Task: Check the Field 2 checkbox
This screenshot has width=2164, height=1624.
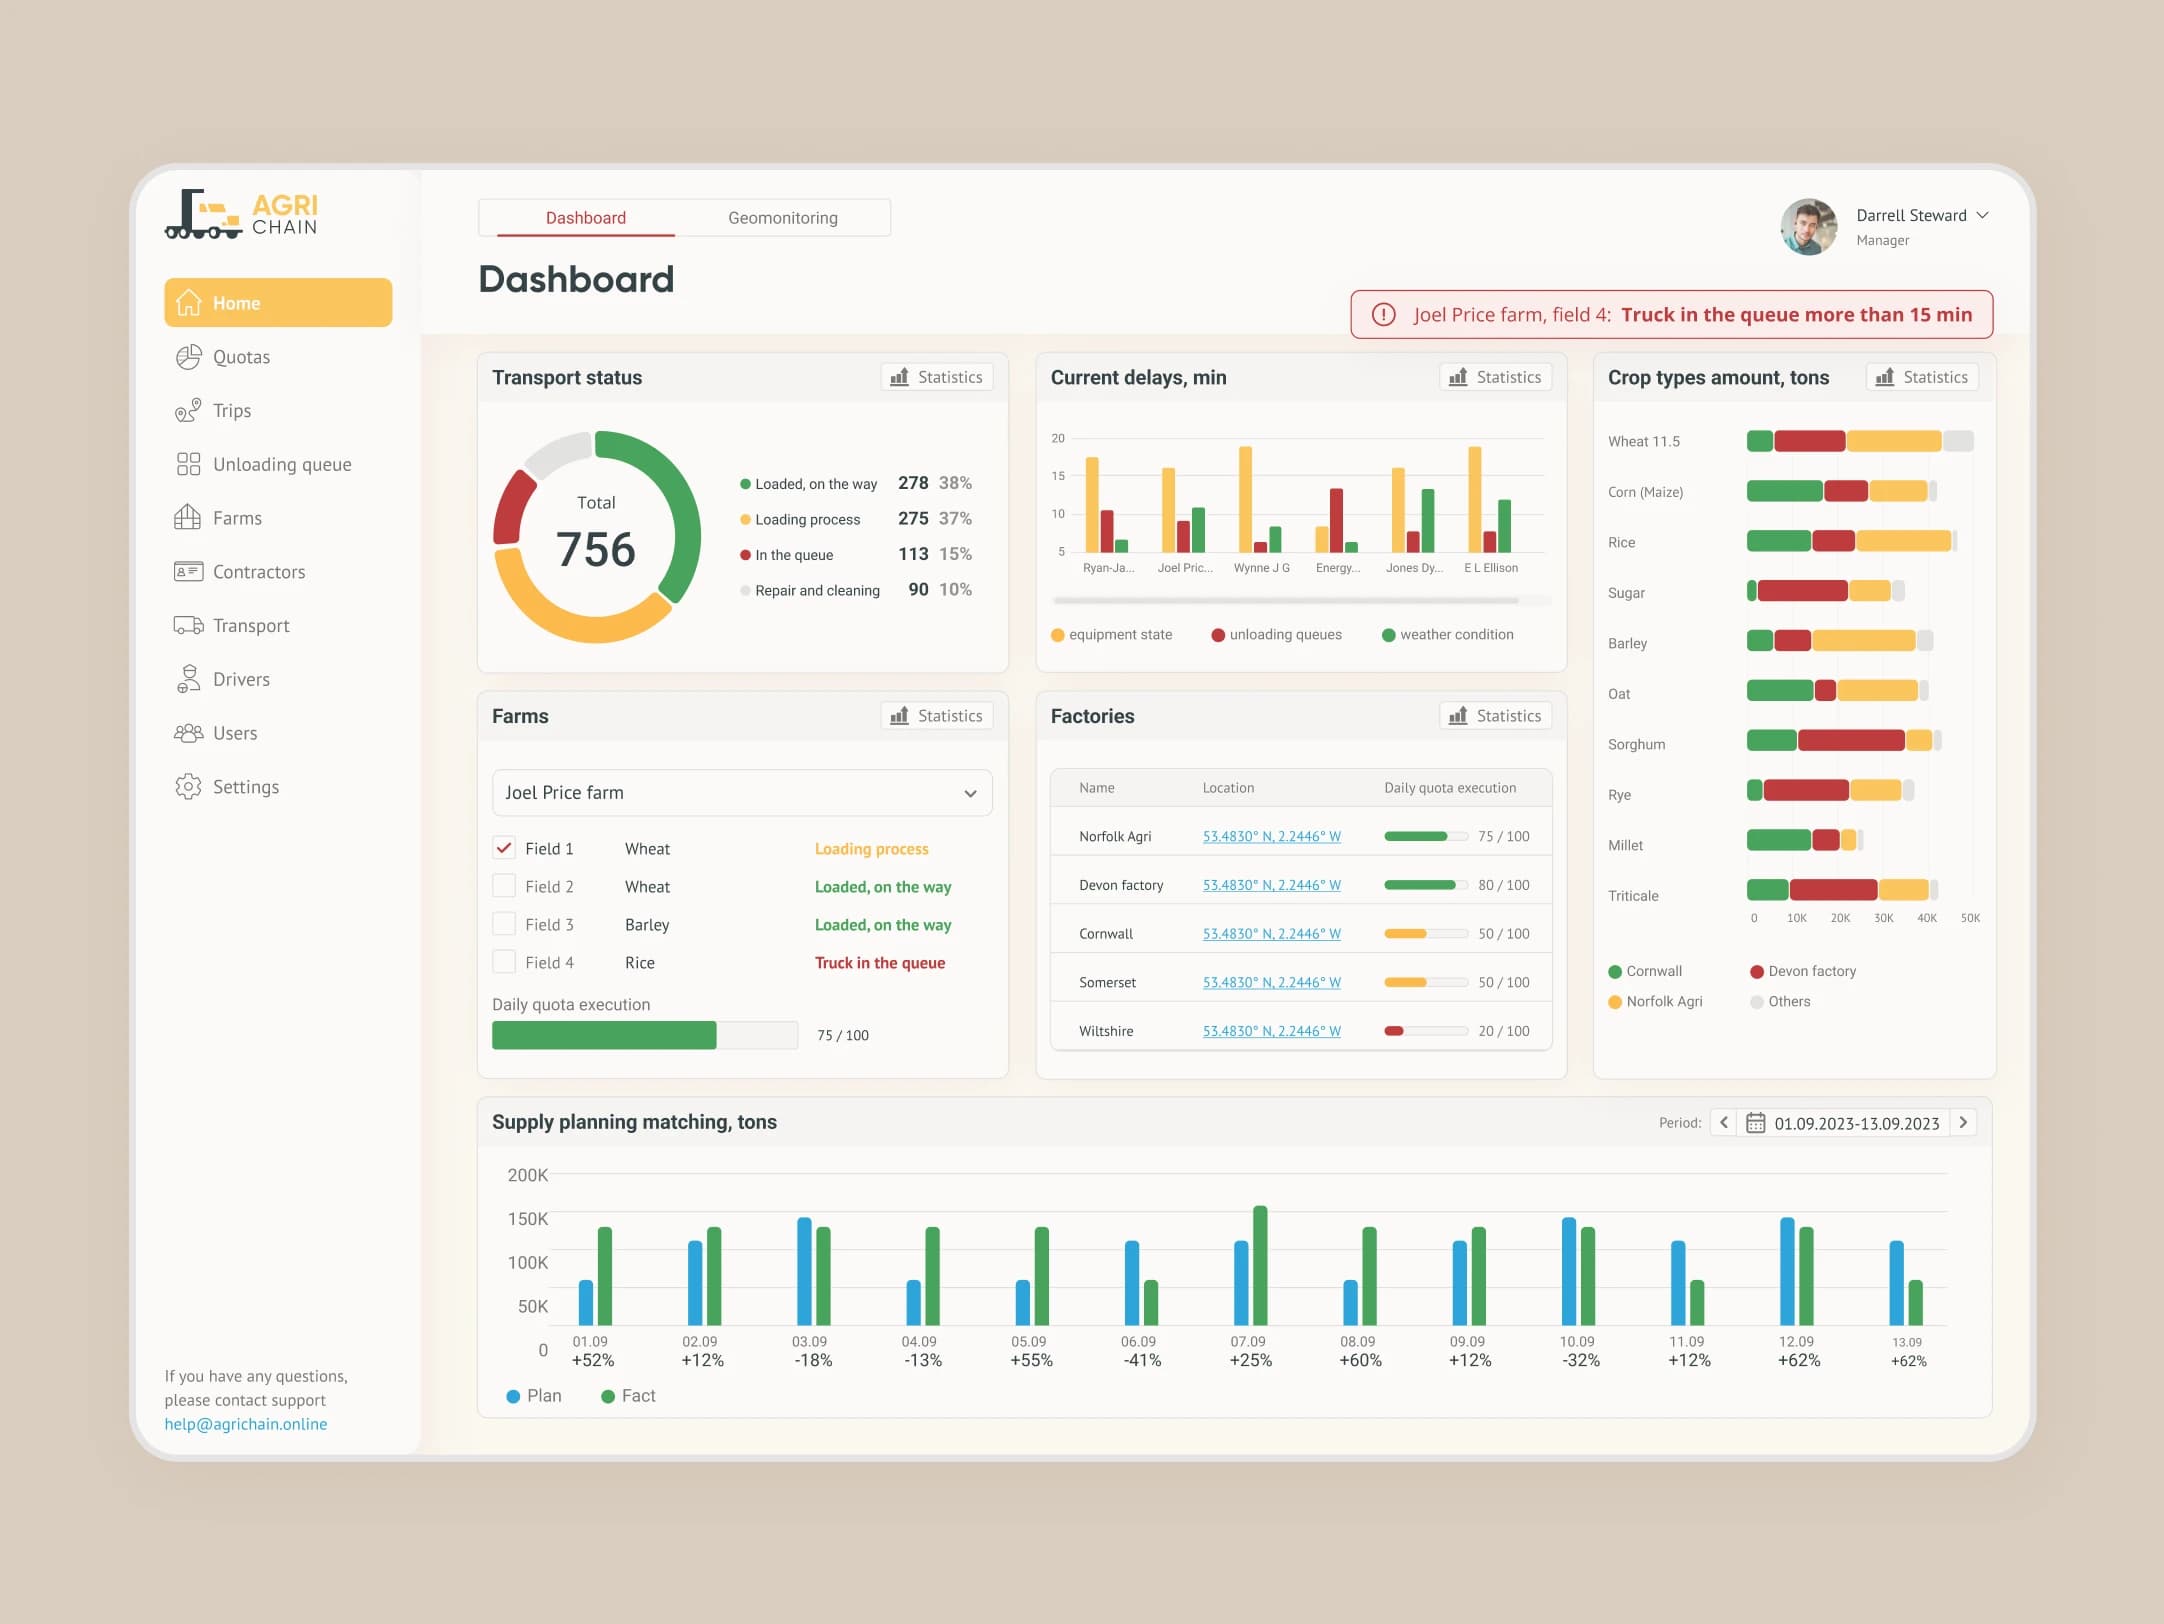Action: (x=504, y=886)
